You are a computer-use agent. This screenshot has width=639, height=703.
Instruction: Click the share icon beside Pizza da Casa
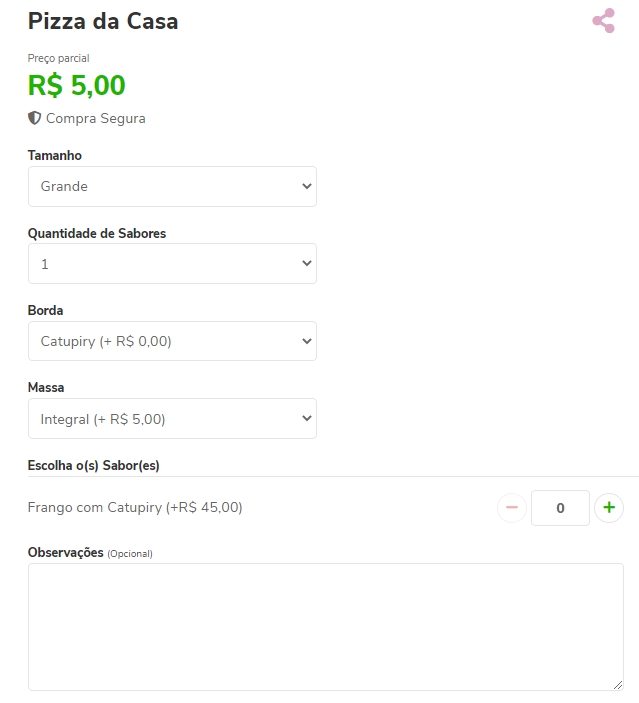click(603, 21)
